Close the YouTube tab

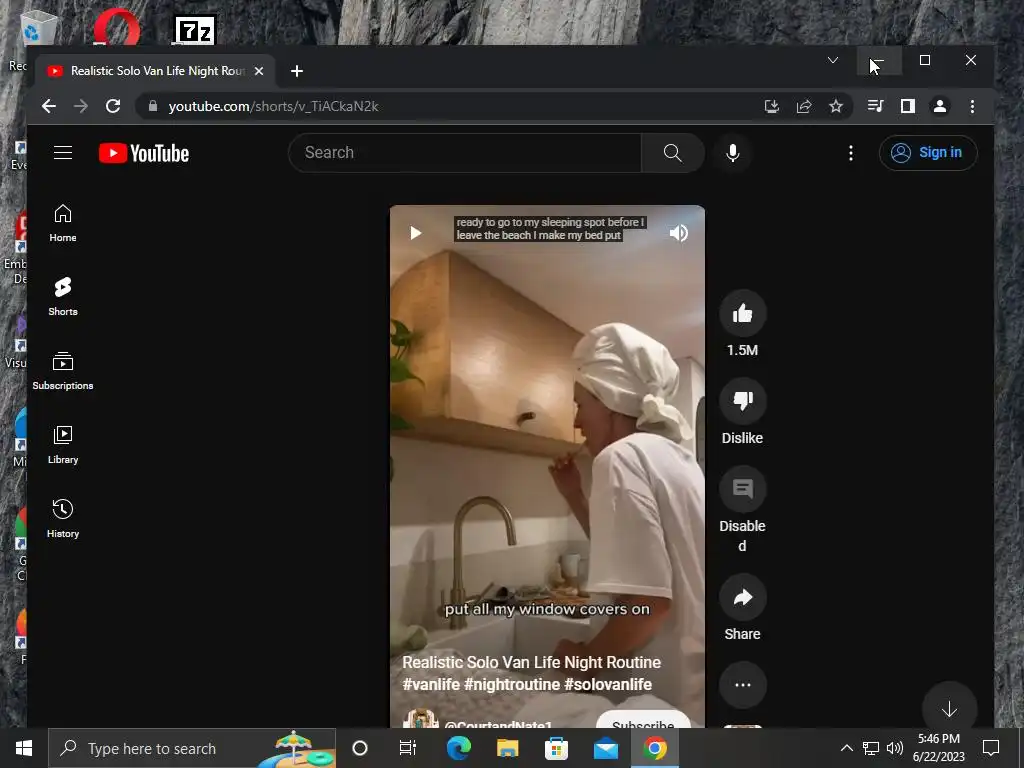[259, 71]
